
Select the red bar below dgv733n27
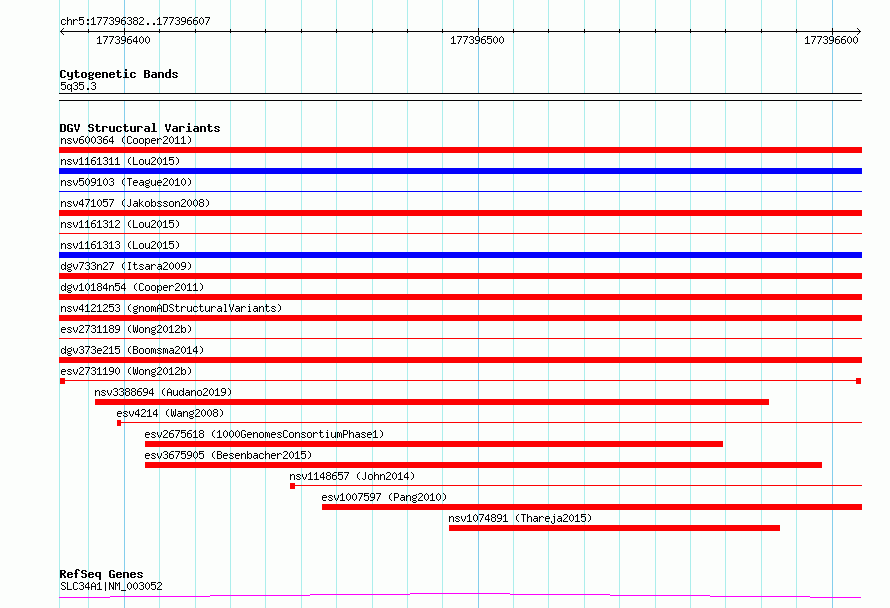[x=460, y=276]
